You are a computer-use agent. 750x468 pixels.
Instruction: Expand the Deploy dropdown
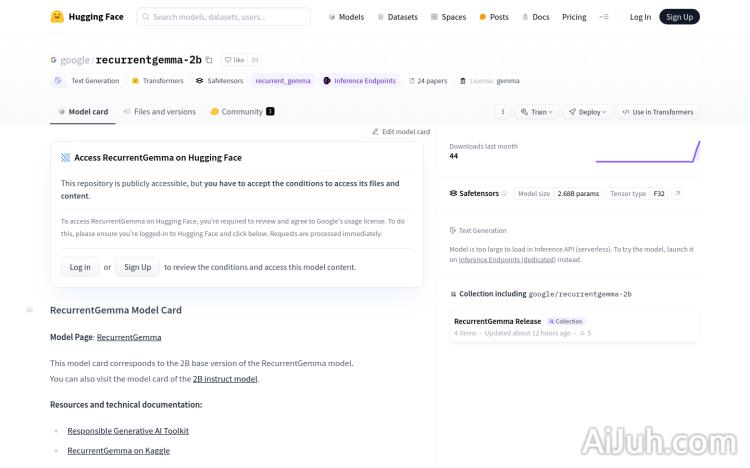[x=586, y=112]
